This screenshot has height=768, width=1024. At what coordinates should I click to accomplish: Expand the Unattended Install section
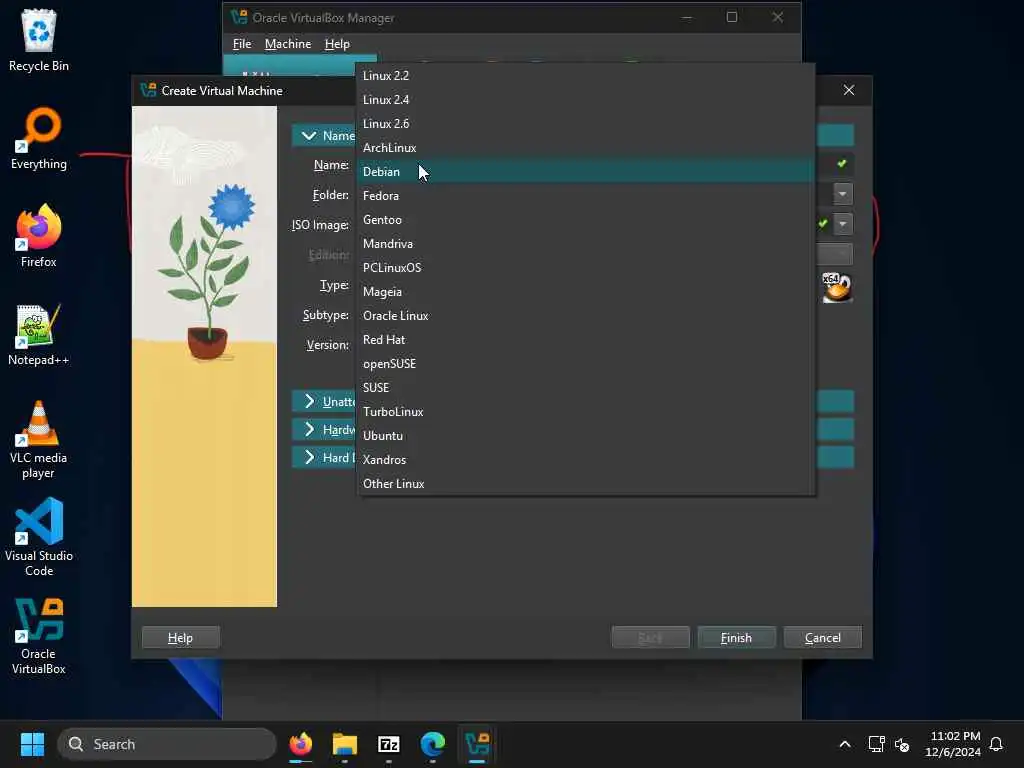tap(309, 401)
